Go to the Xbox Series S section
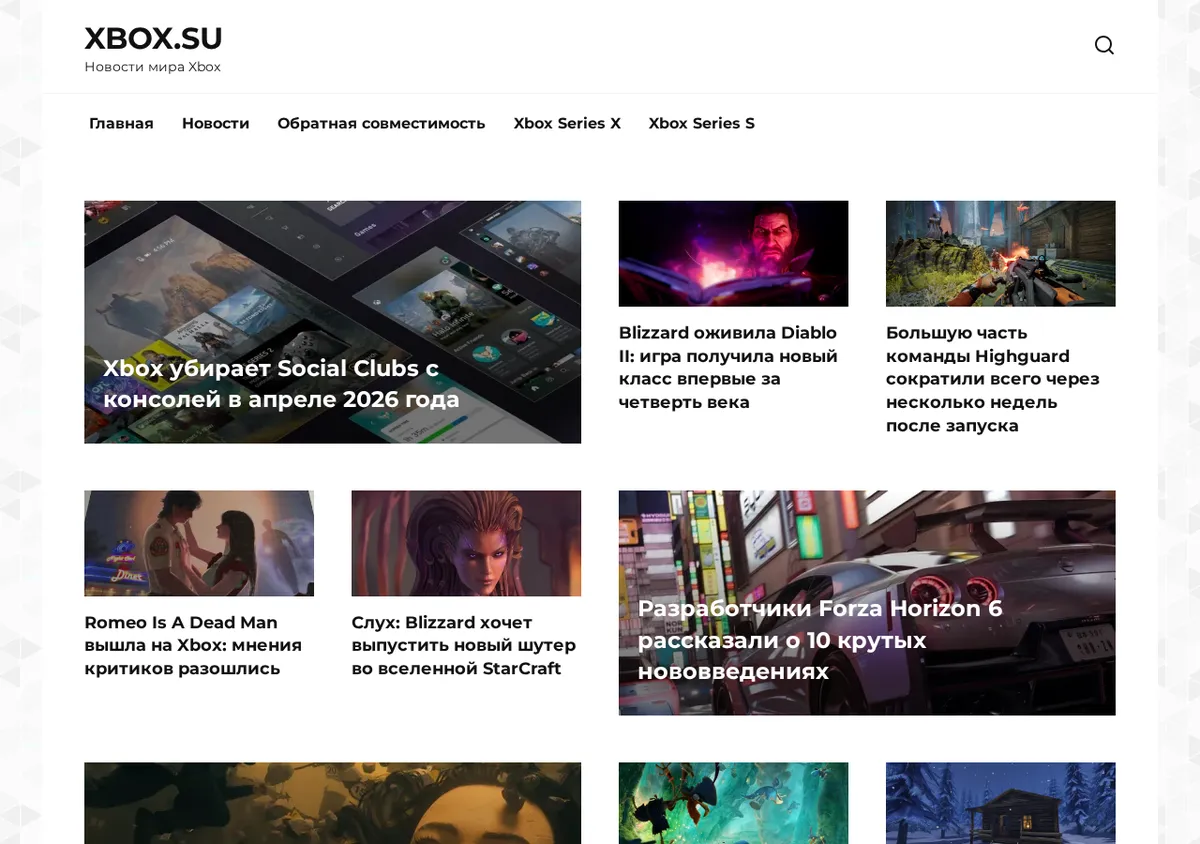Viewport: 1200px width, 844px height. [x=701, y=123]
